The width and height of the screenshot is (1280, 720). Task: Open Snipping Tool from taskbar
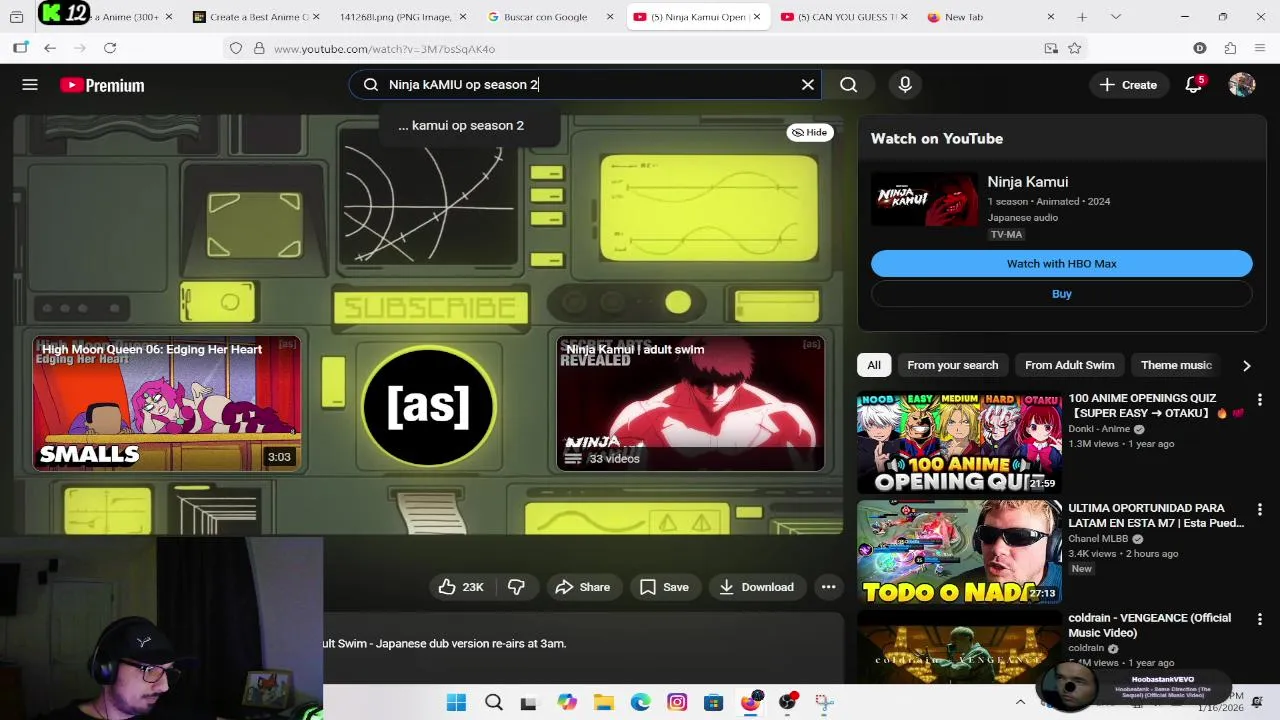[x=824, y=702]
